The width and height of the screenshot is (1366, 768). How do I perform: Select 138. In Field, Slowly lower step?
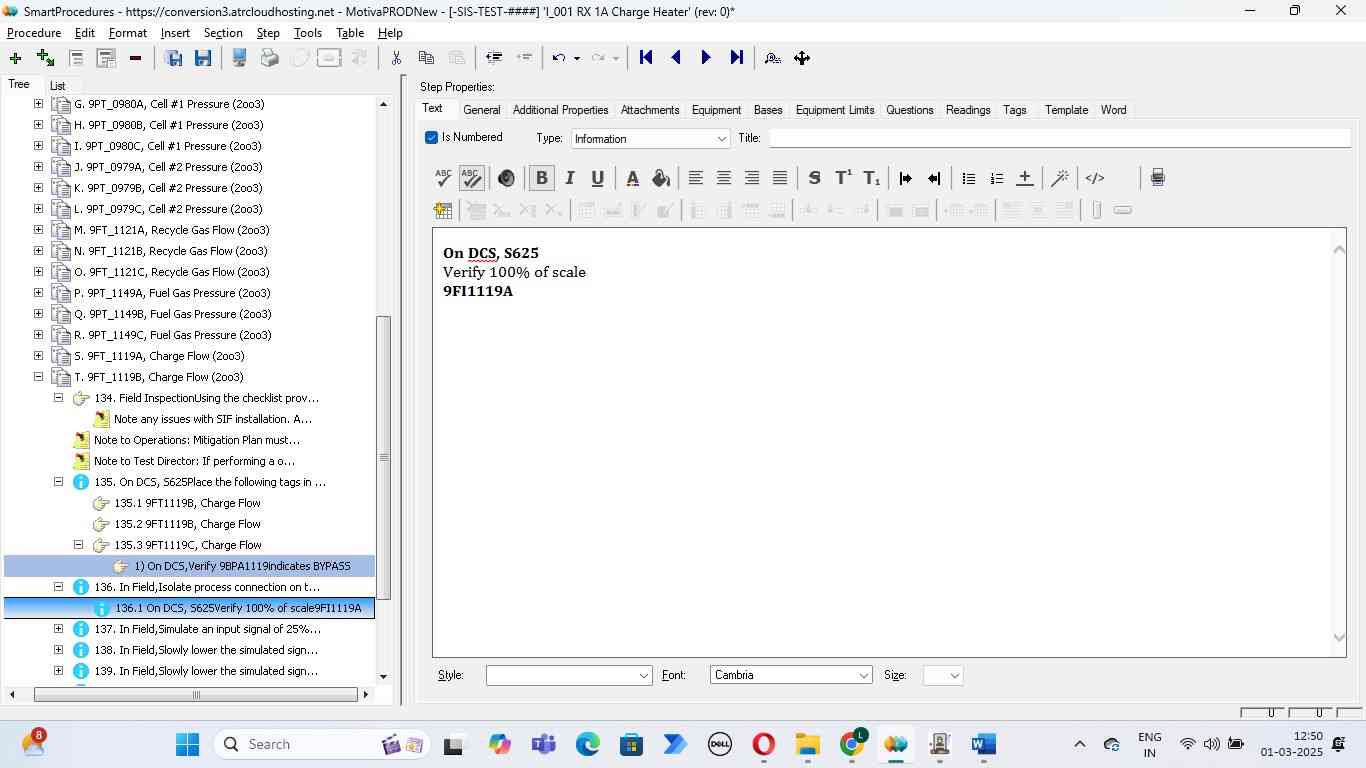pos(206,650)
